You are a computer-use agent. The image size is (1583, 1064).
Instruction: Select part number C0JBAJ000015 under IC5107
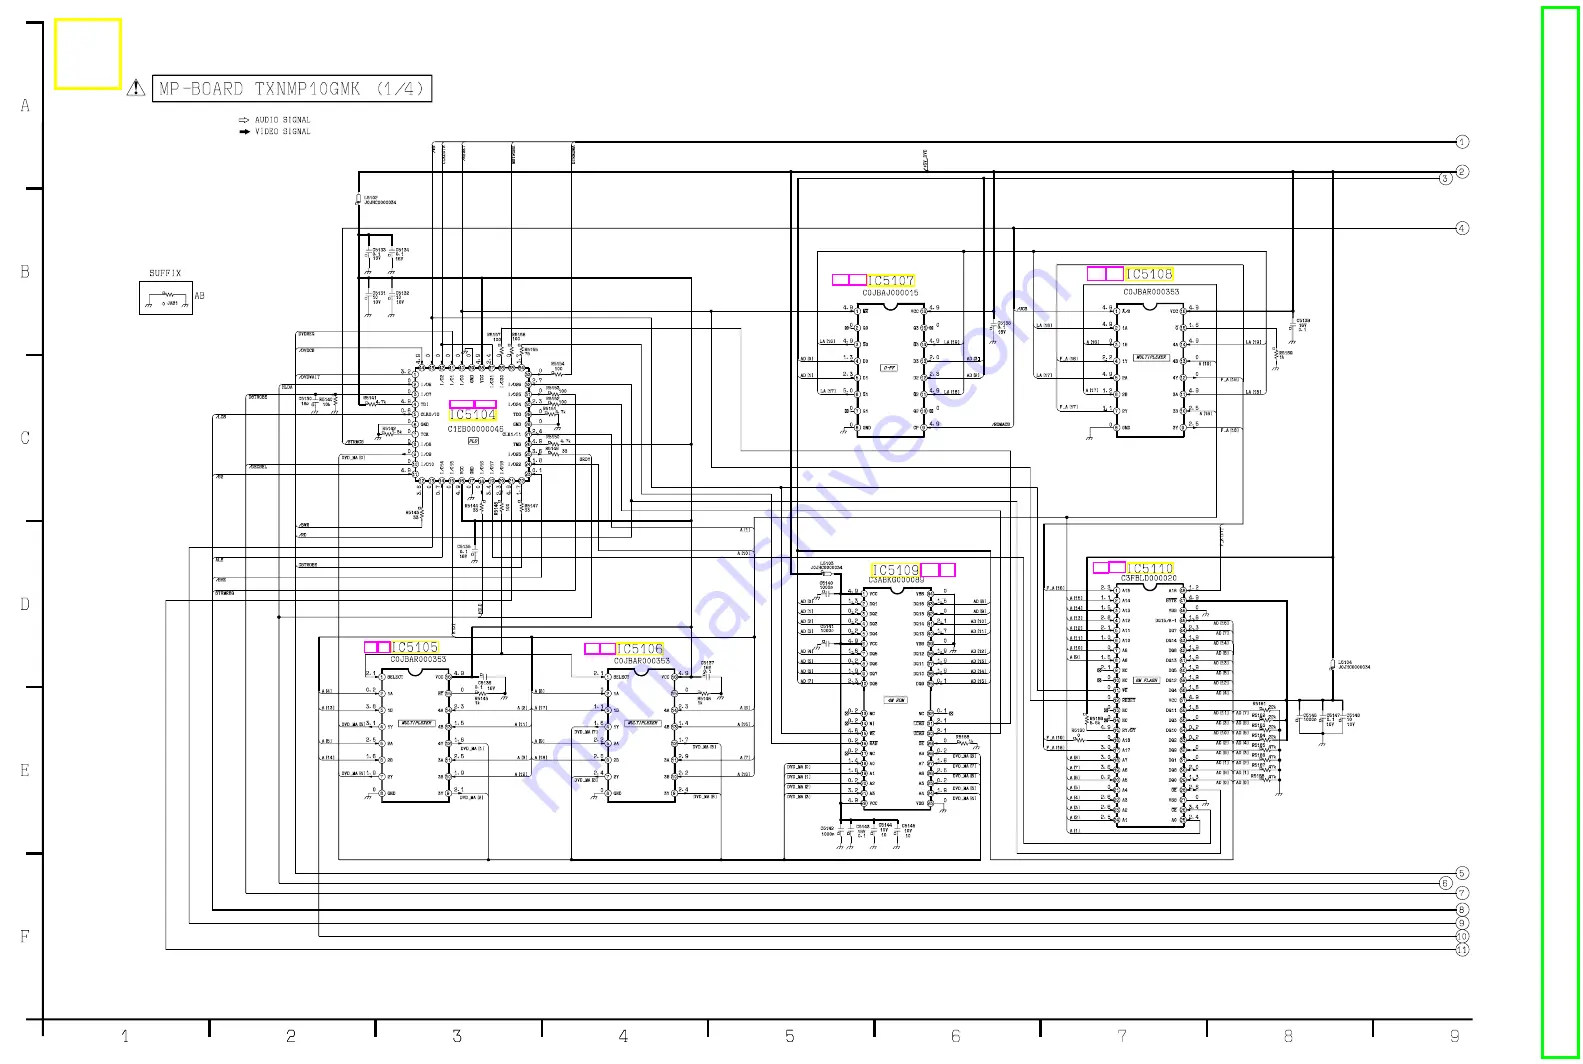pos(890,293)
